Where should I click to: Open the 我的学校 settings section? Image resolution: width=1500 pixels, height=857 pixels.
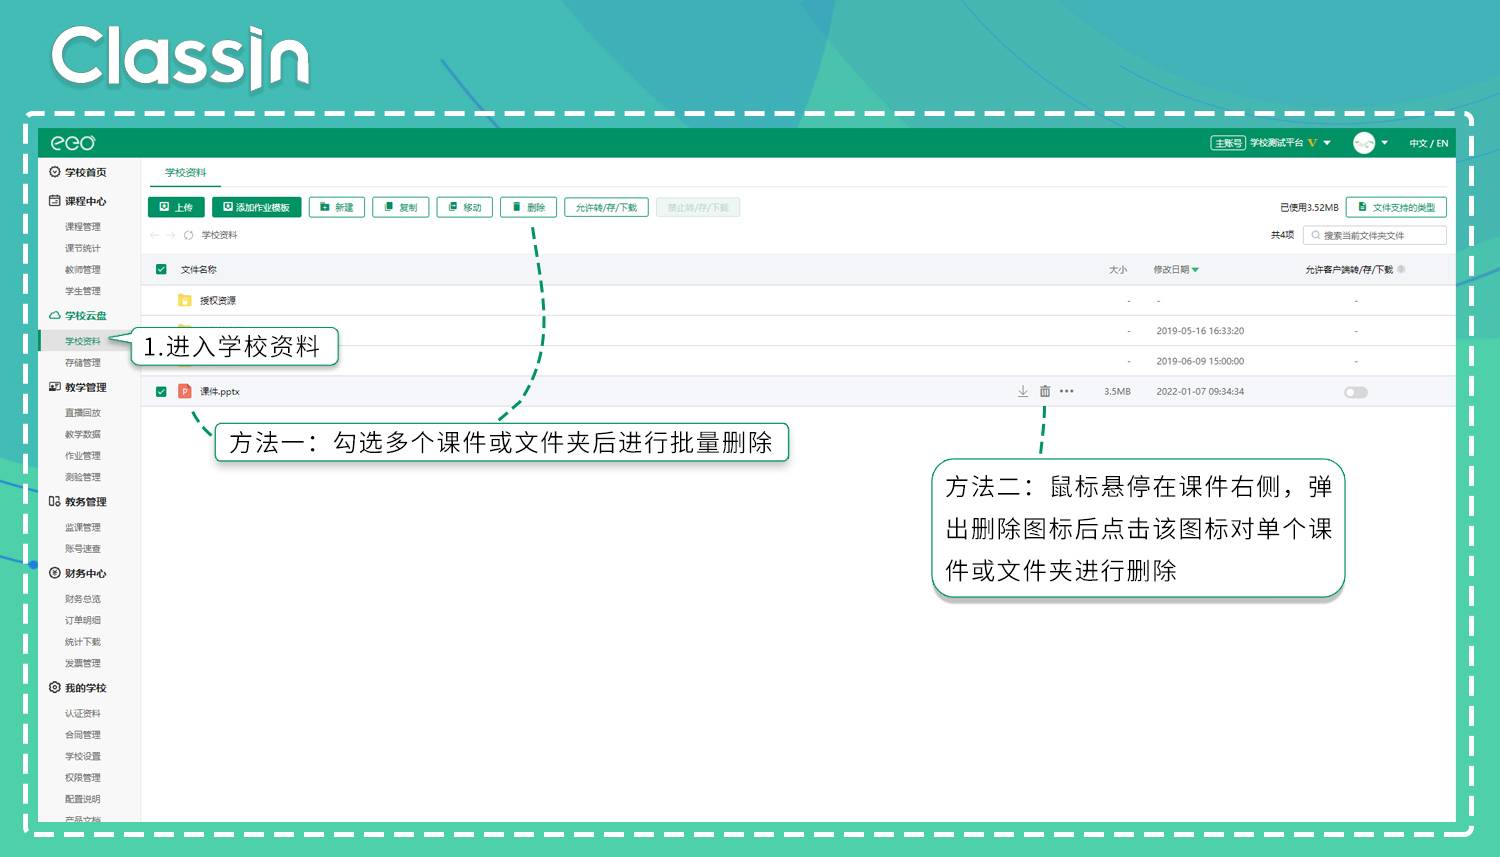(x=77, y=688)
